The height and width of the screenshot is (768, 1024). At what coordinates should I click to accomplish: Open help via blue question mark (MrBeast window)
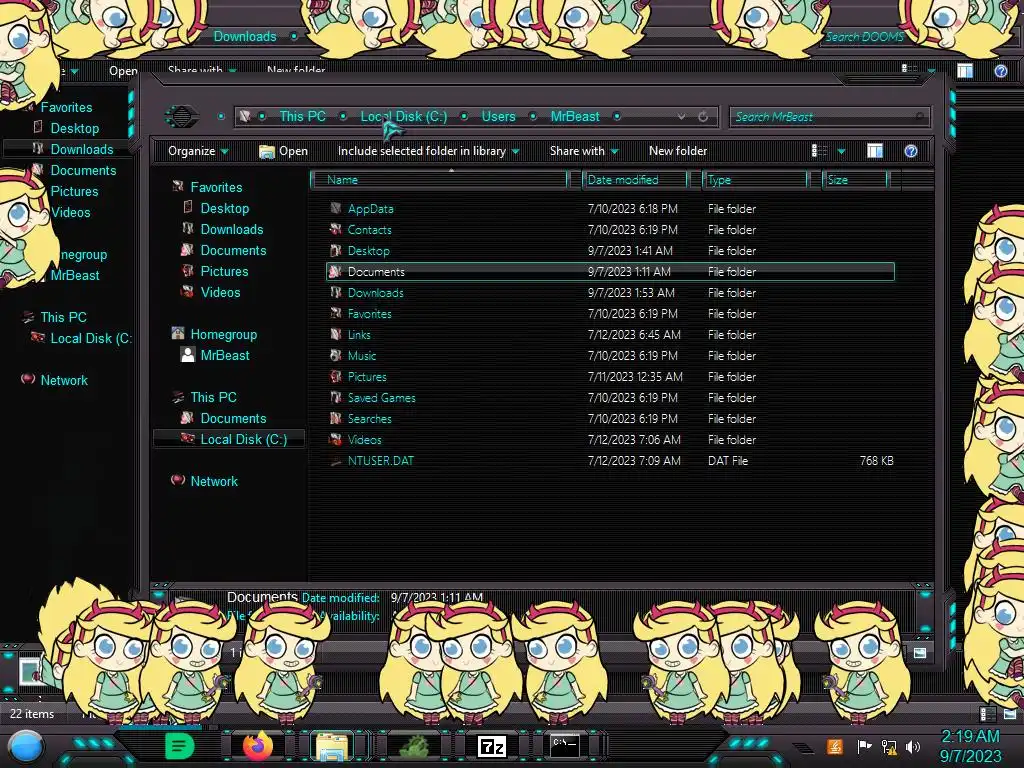[910, 151]
